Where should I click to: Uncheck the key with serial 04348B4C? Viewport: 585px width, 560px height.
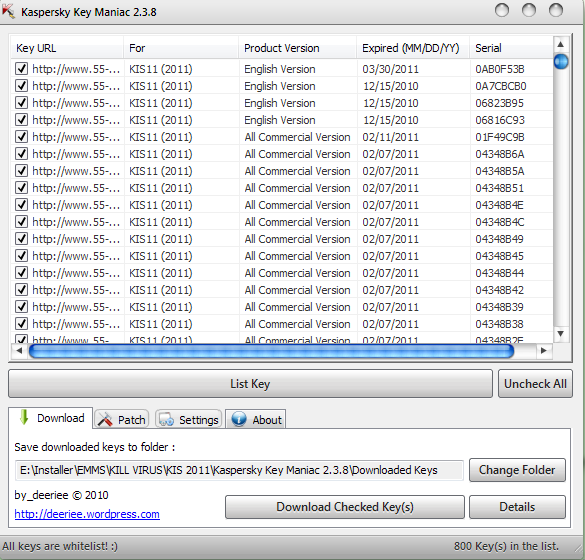(22, 222)
